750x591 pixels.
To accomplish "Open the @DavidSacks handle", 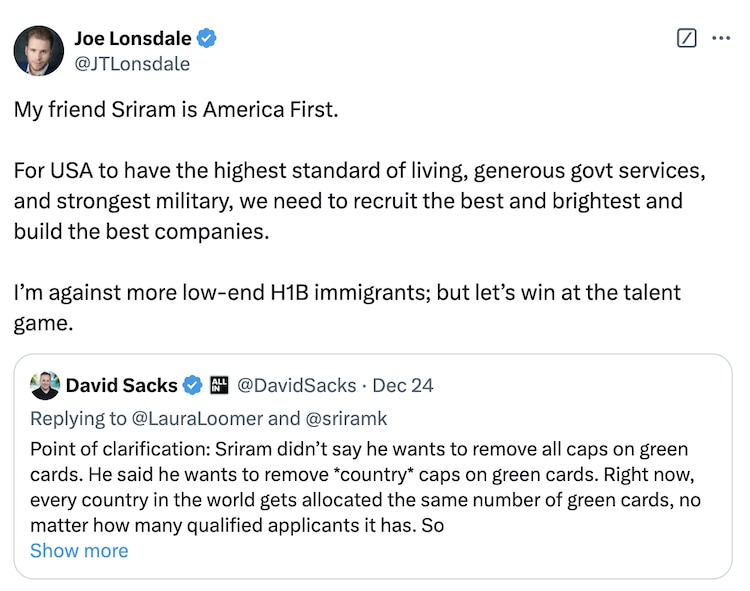I will [x=295, y=385].
